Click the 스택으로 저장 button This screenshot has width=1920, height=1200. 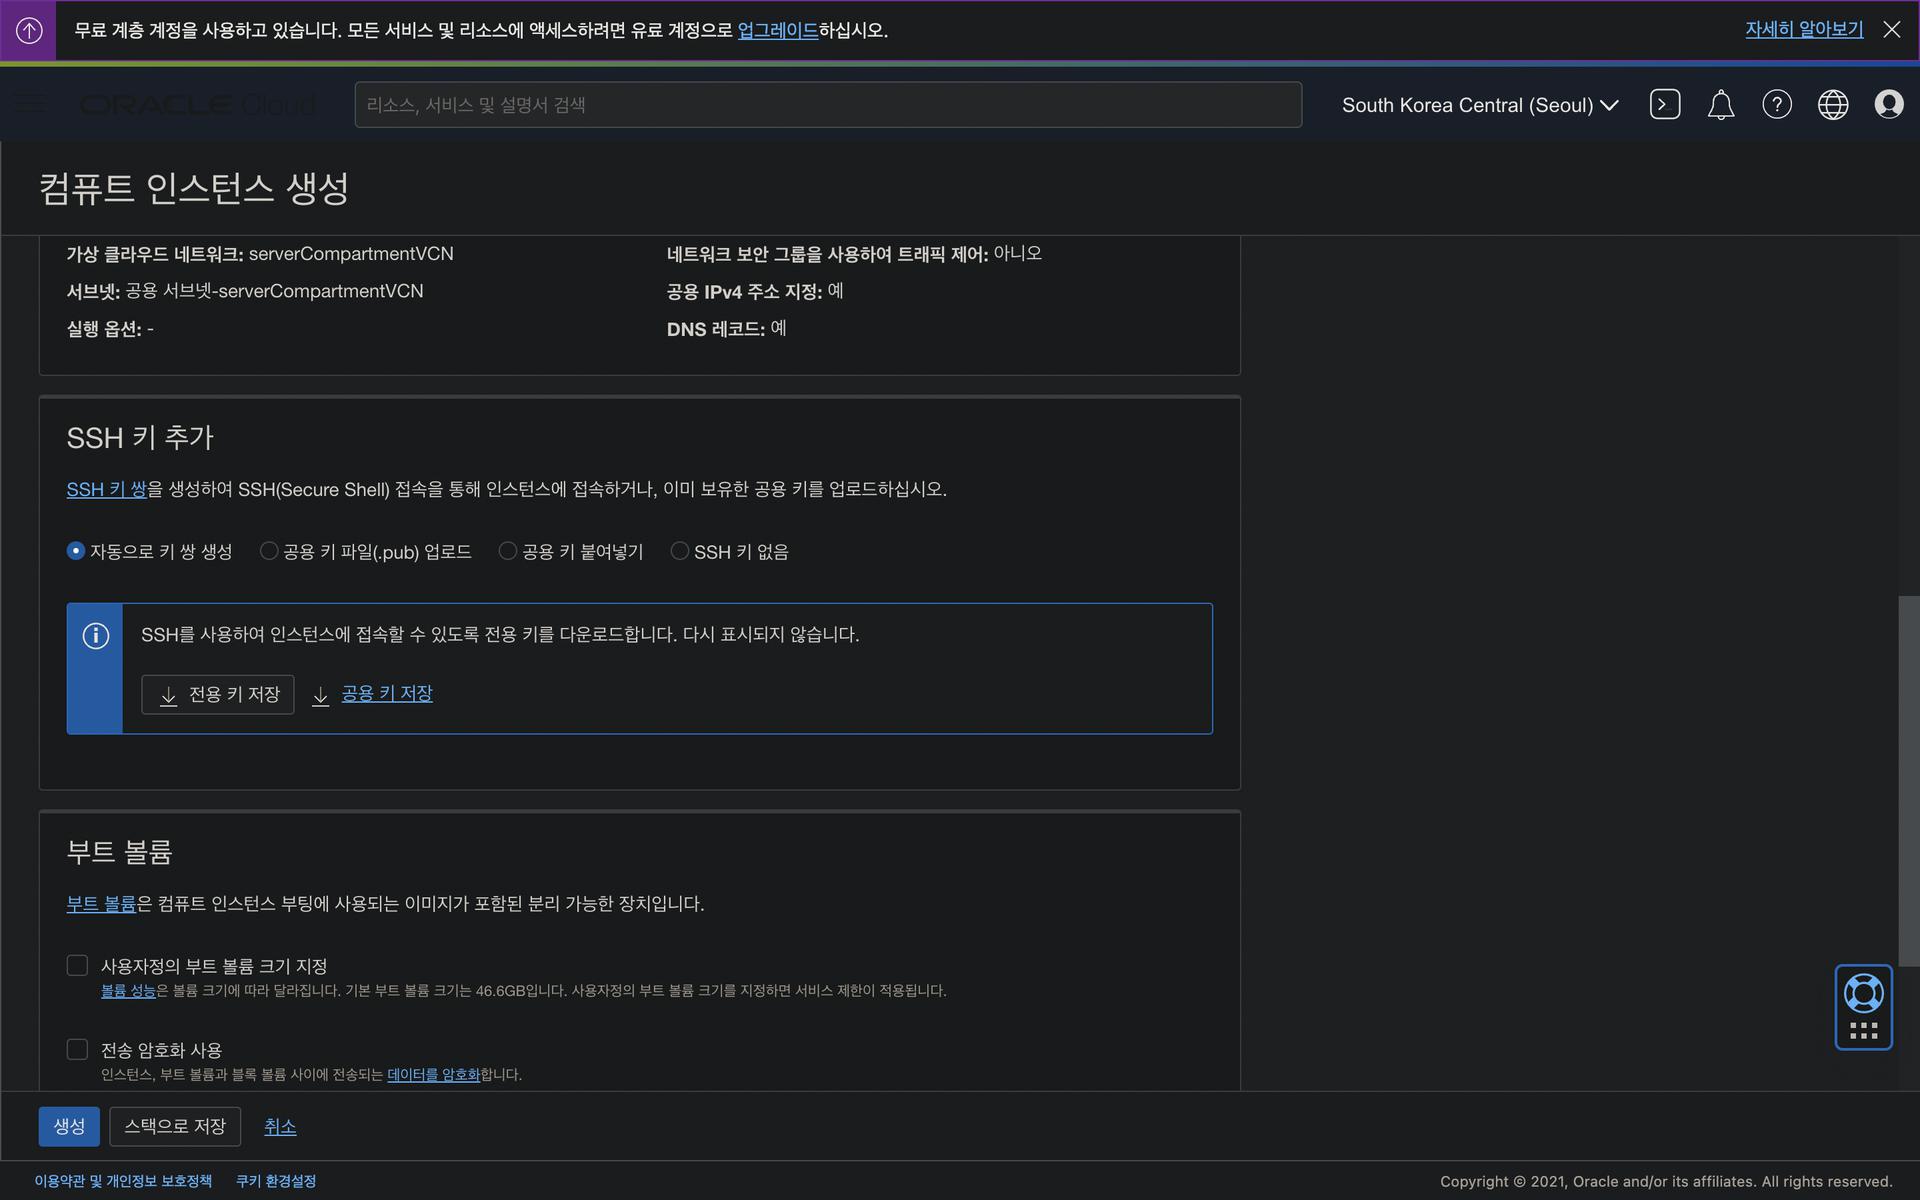(175, 1126)
